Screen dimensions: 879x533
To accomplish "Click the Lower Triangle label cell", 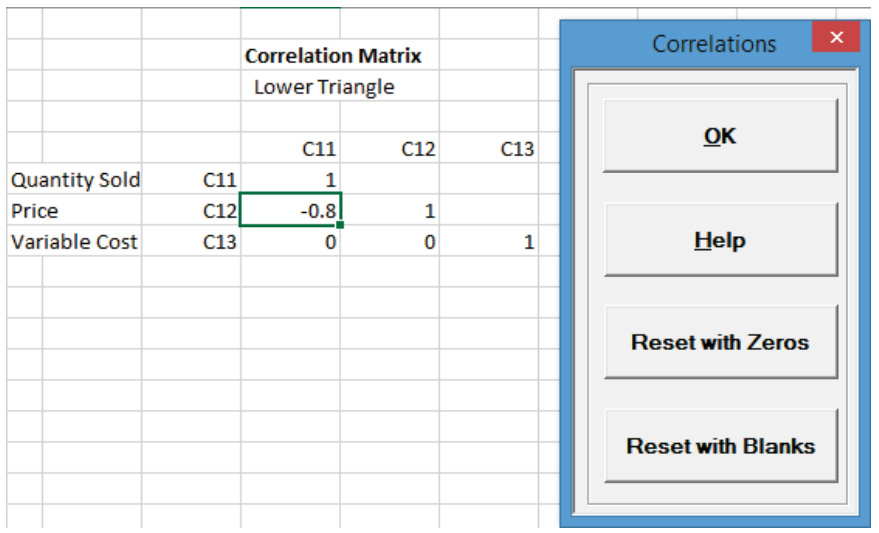I will tap(323, 87).
